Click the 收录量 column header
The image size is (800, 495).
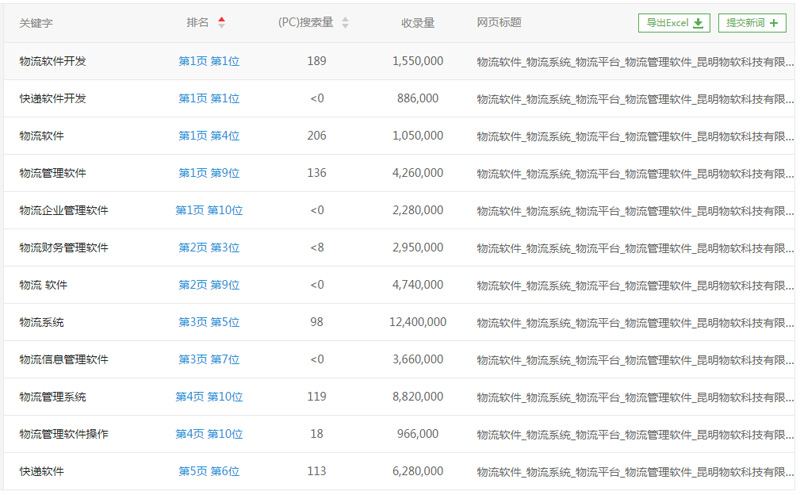417,23
